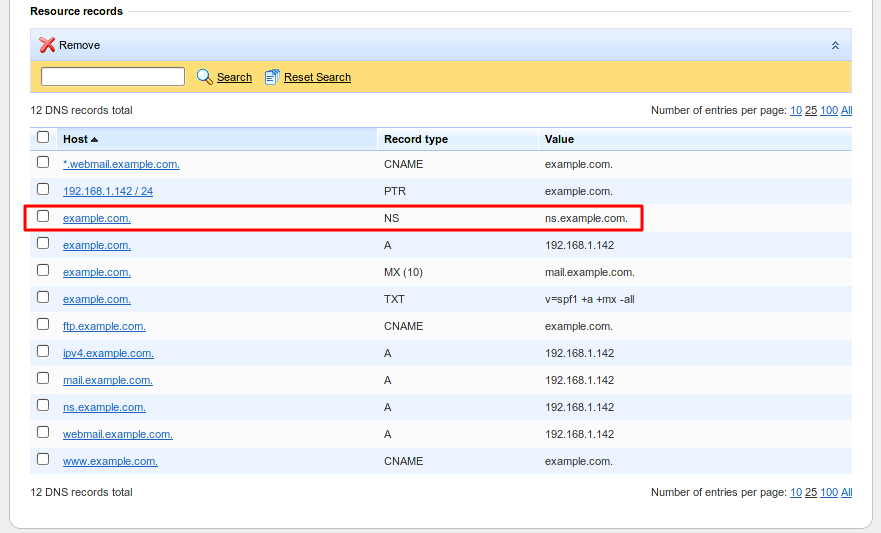Show 25 entries per page at top
This screenshot has height=533, width=881.
click(811, 110)
